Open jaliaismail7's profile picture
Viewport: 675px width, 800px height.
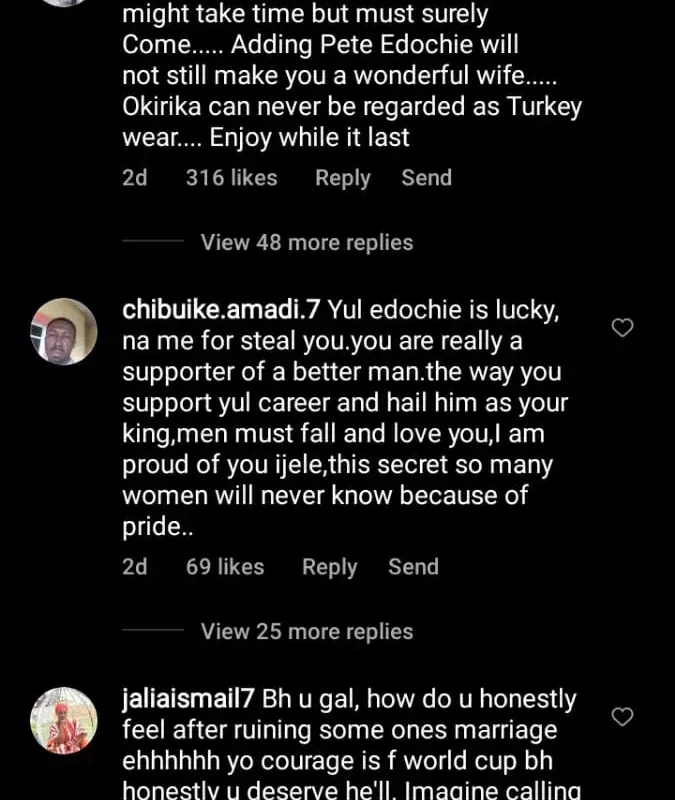[x=64, y=720]
